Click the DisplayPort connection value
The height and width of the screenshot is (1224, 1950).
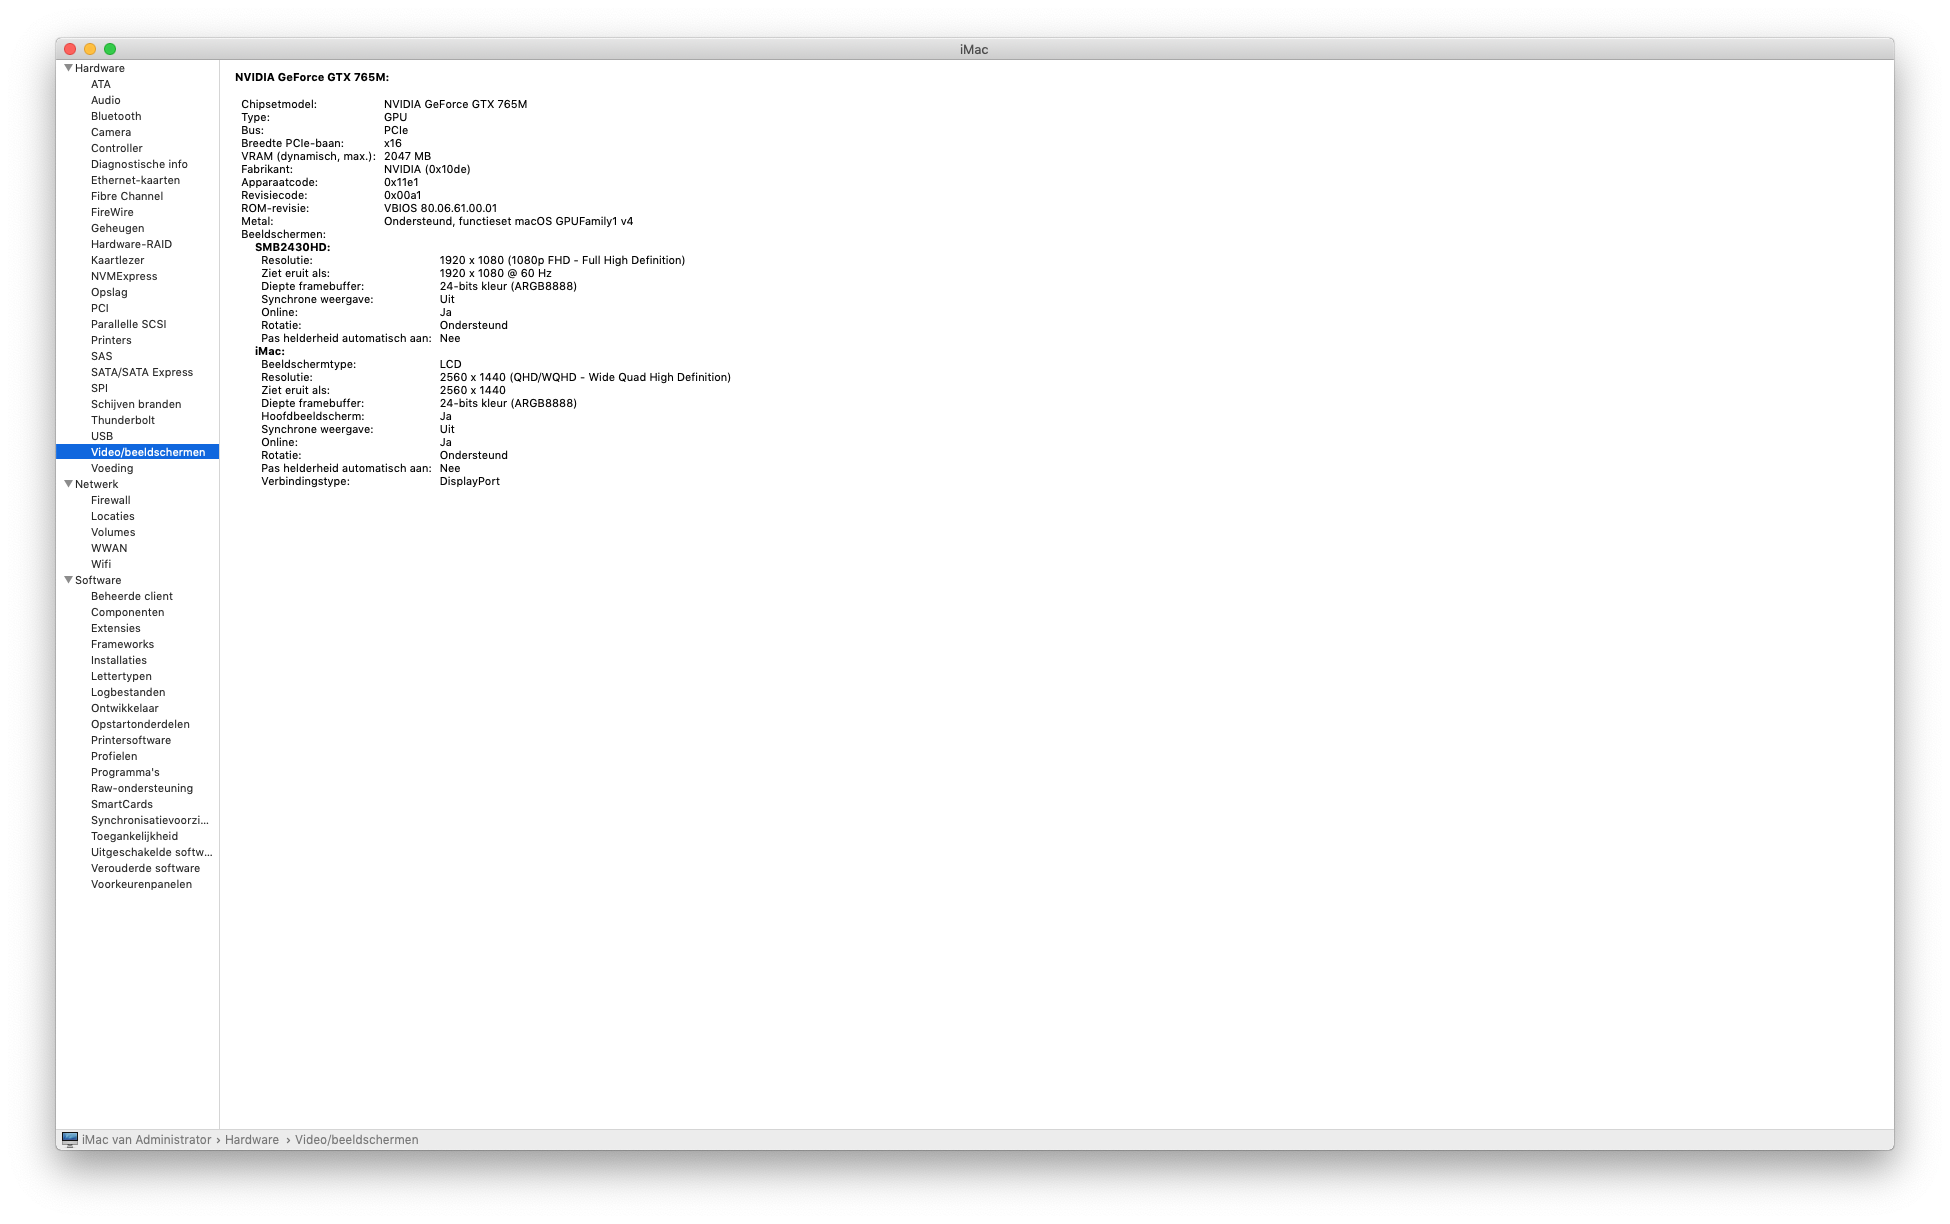click(x=470, y=481)
